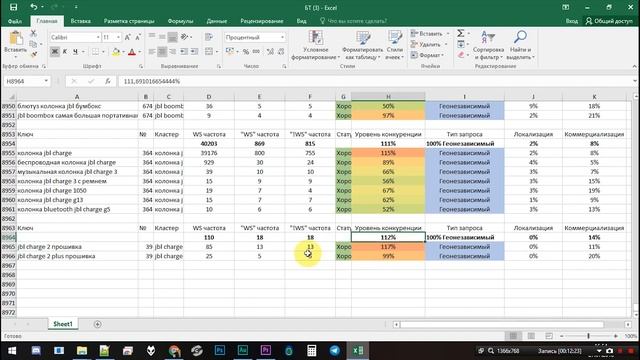Click the Undo arrow icon
Screen dimensions: 640x360
(x=33, y=7)
